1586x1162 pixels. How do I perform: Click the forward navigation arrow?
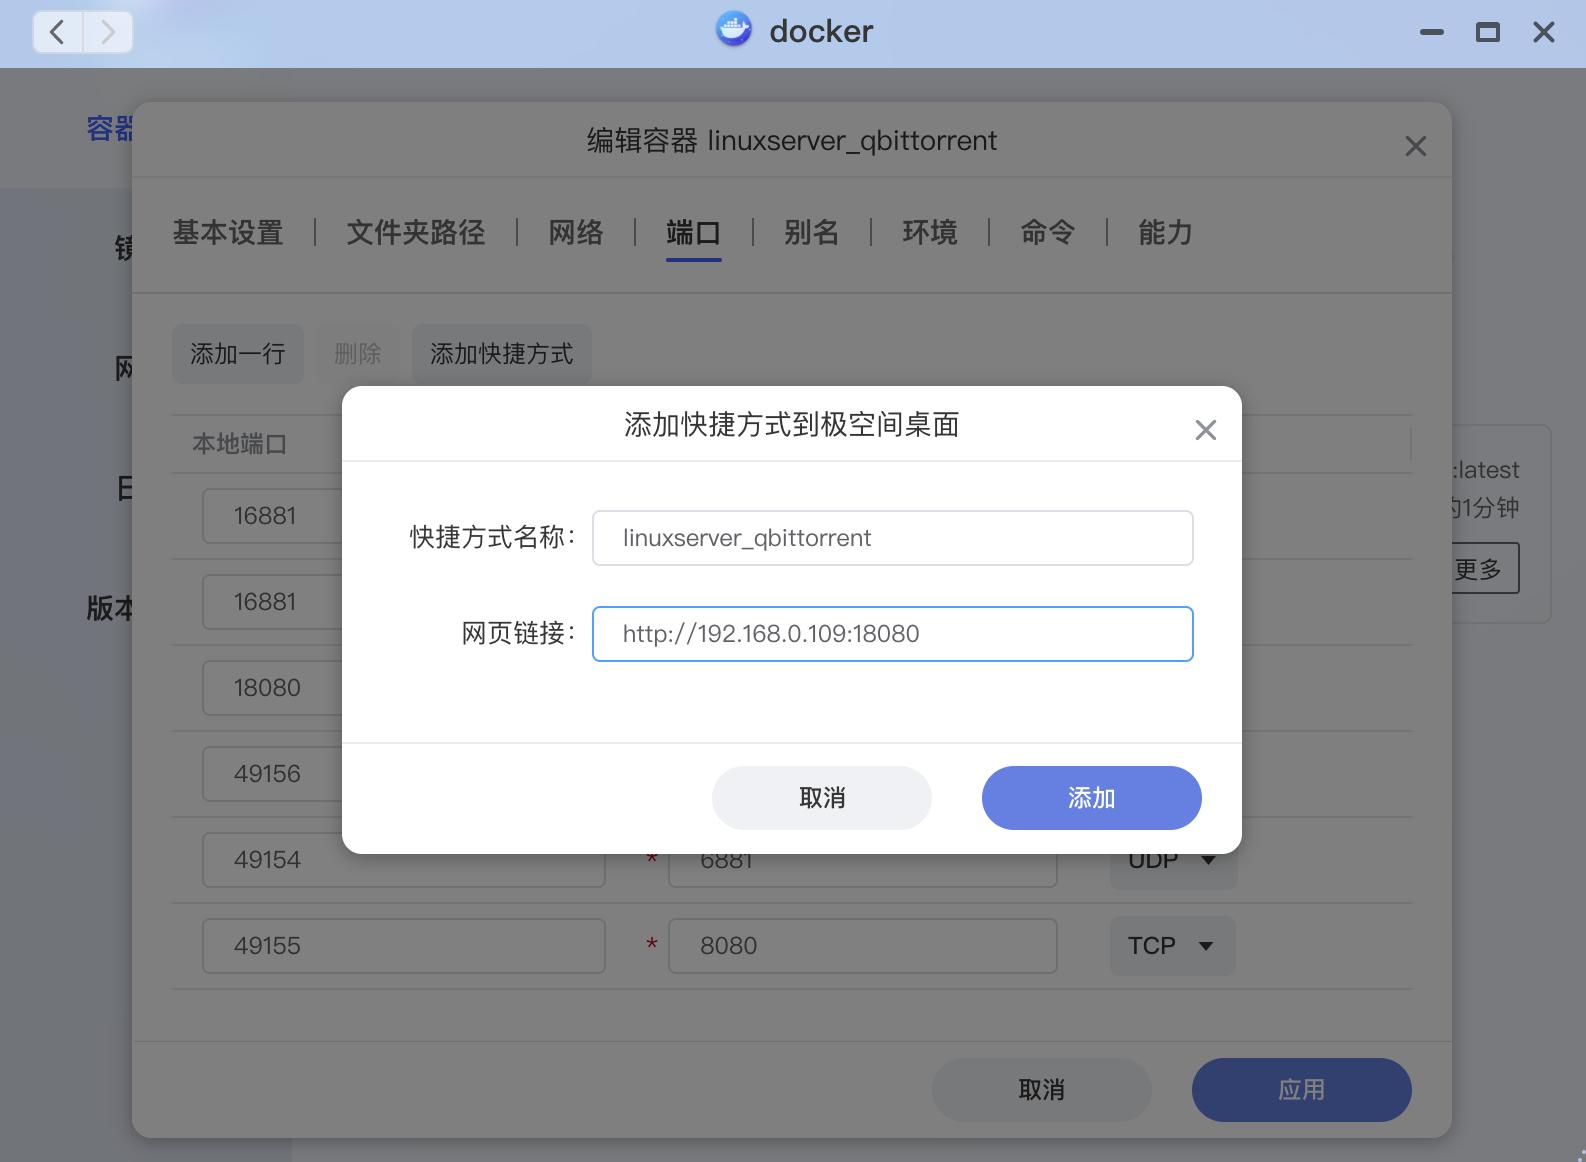click(x=108, y=32)
